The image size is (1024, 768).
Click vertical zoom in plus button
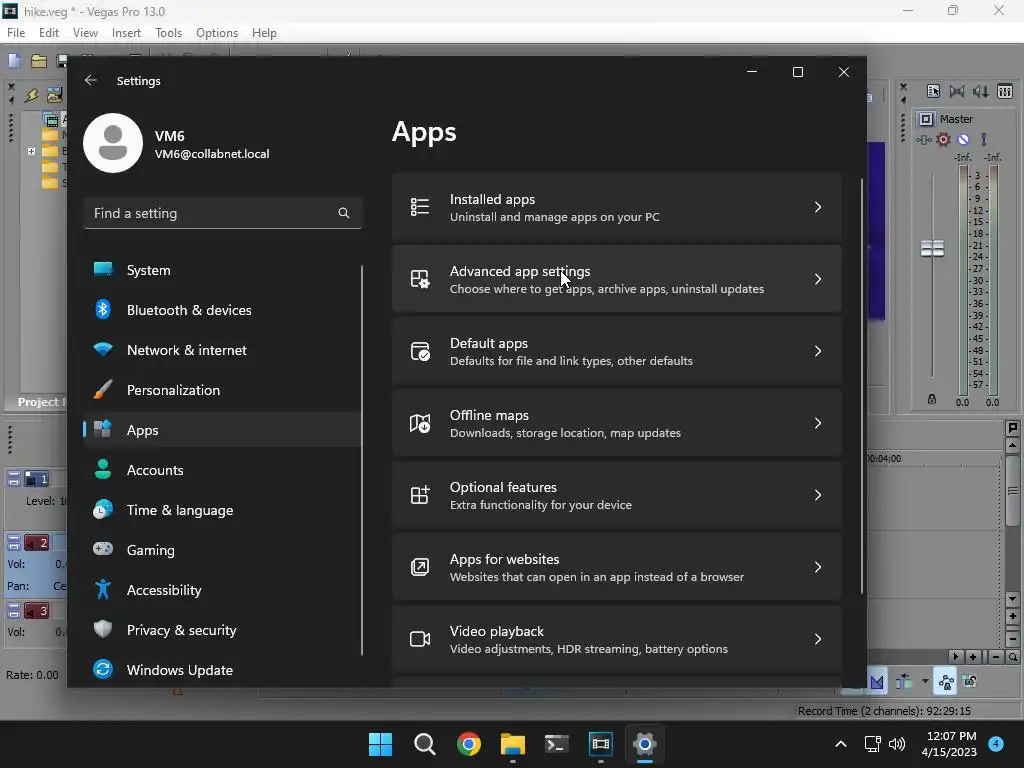pos(1012,616)
